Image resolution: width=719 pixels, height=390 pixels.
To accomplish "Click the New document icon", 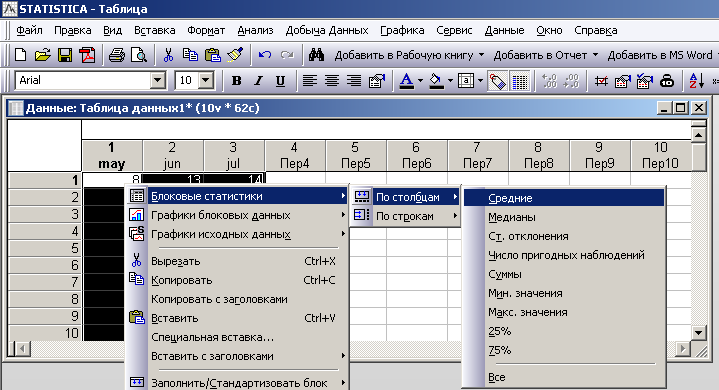I will 20,55.
